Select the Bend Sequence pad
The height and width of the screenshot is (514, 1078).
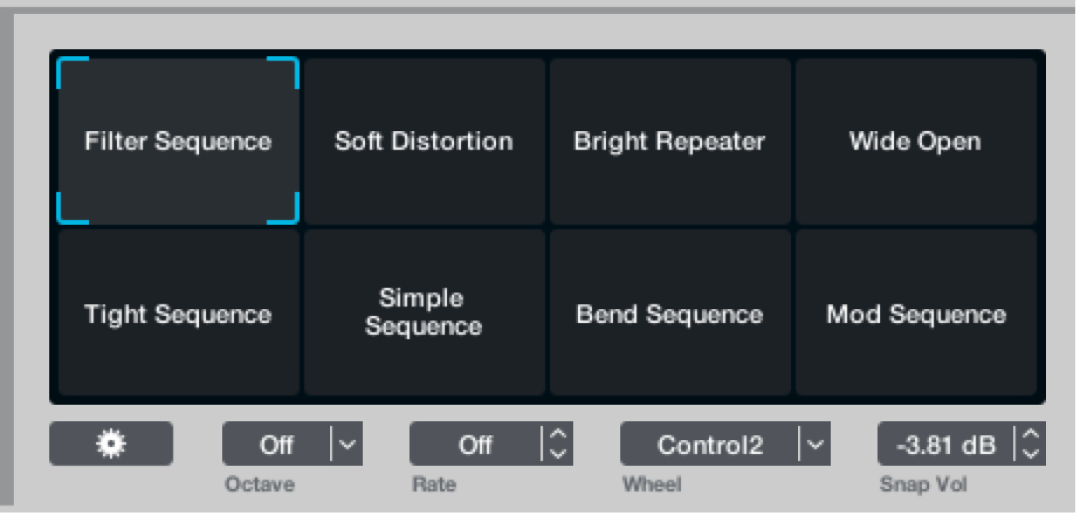pos(669,314)
